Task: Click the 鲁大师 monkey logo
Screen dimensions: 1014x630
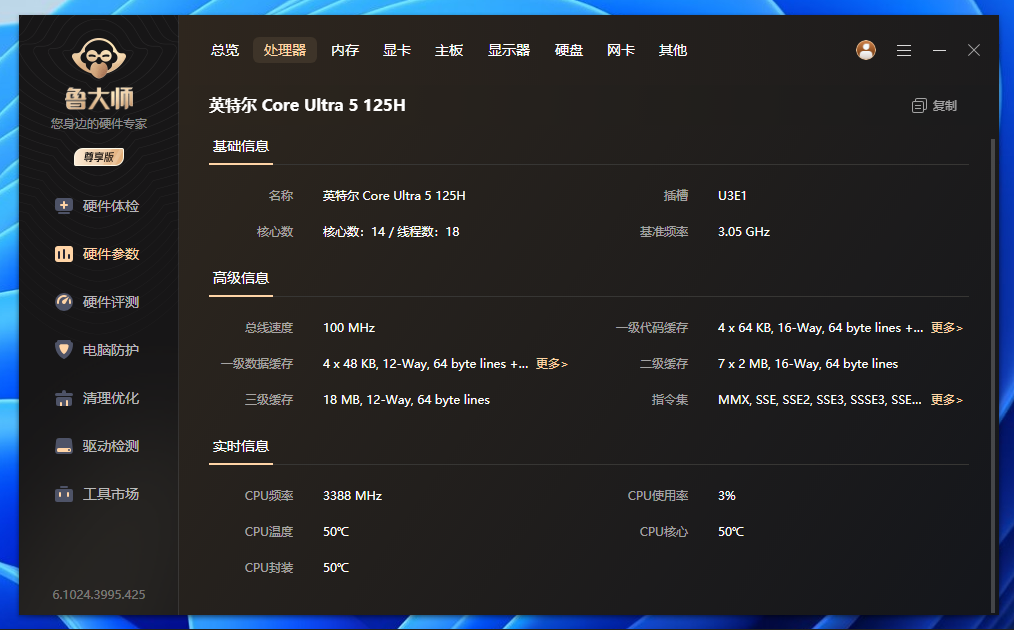Action: coord(98,59)
